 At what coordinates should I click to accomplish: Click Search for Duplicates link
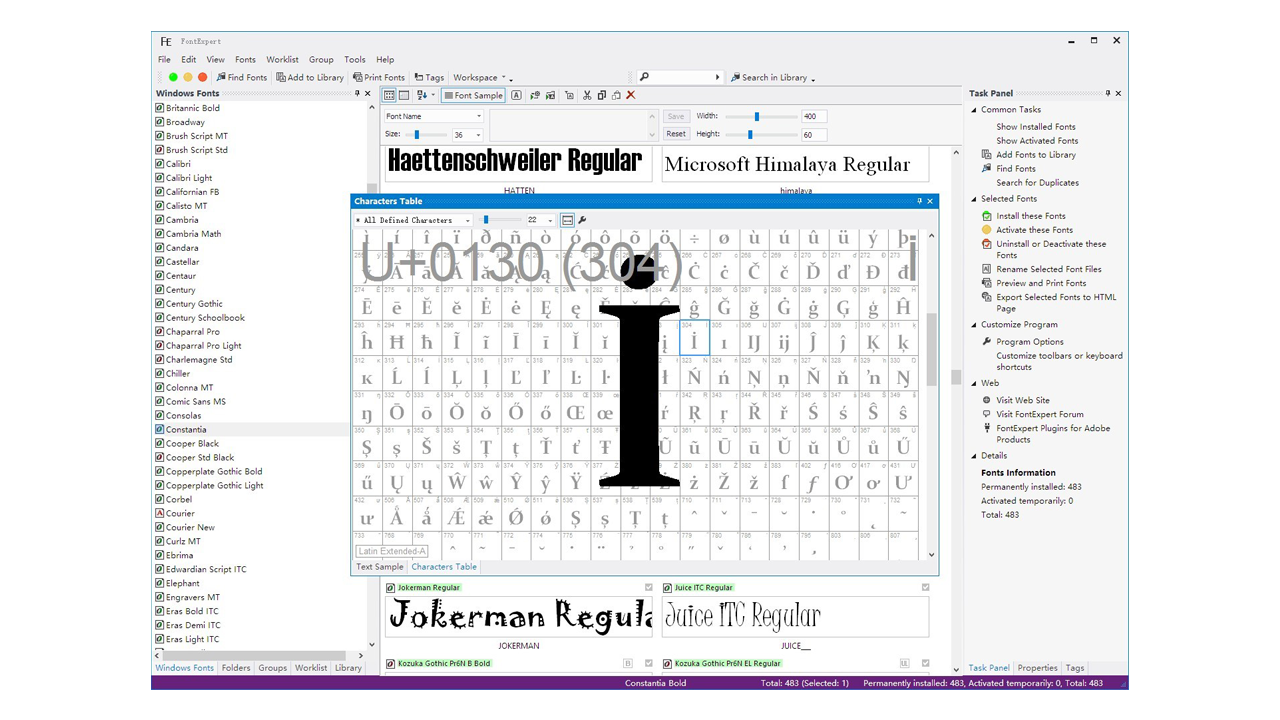click(x=1037, y=183)
